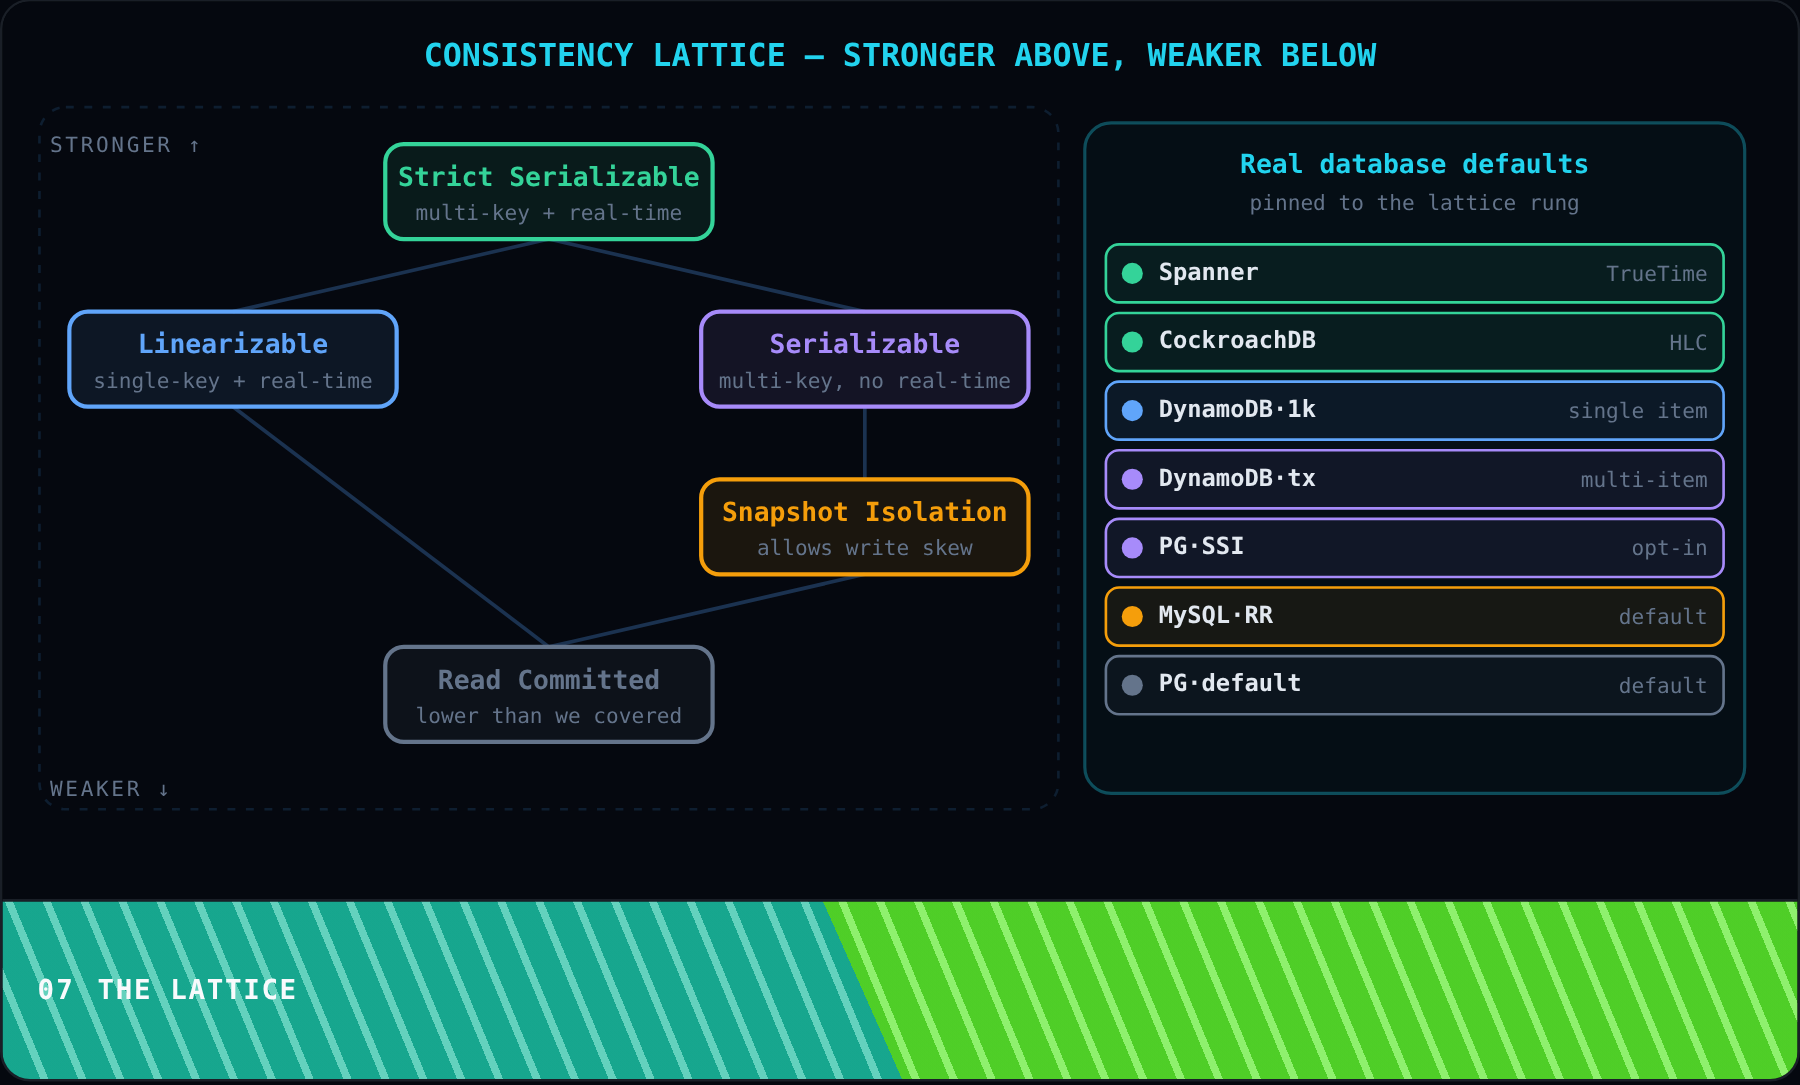Screen dimensions: 1800x1085
Task: Click the purple dot next to PG·SSI
Action: tap(1132, 548)
